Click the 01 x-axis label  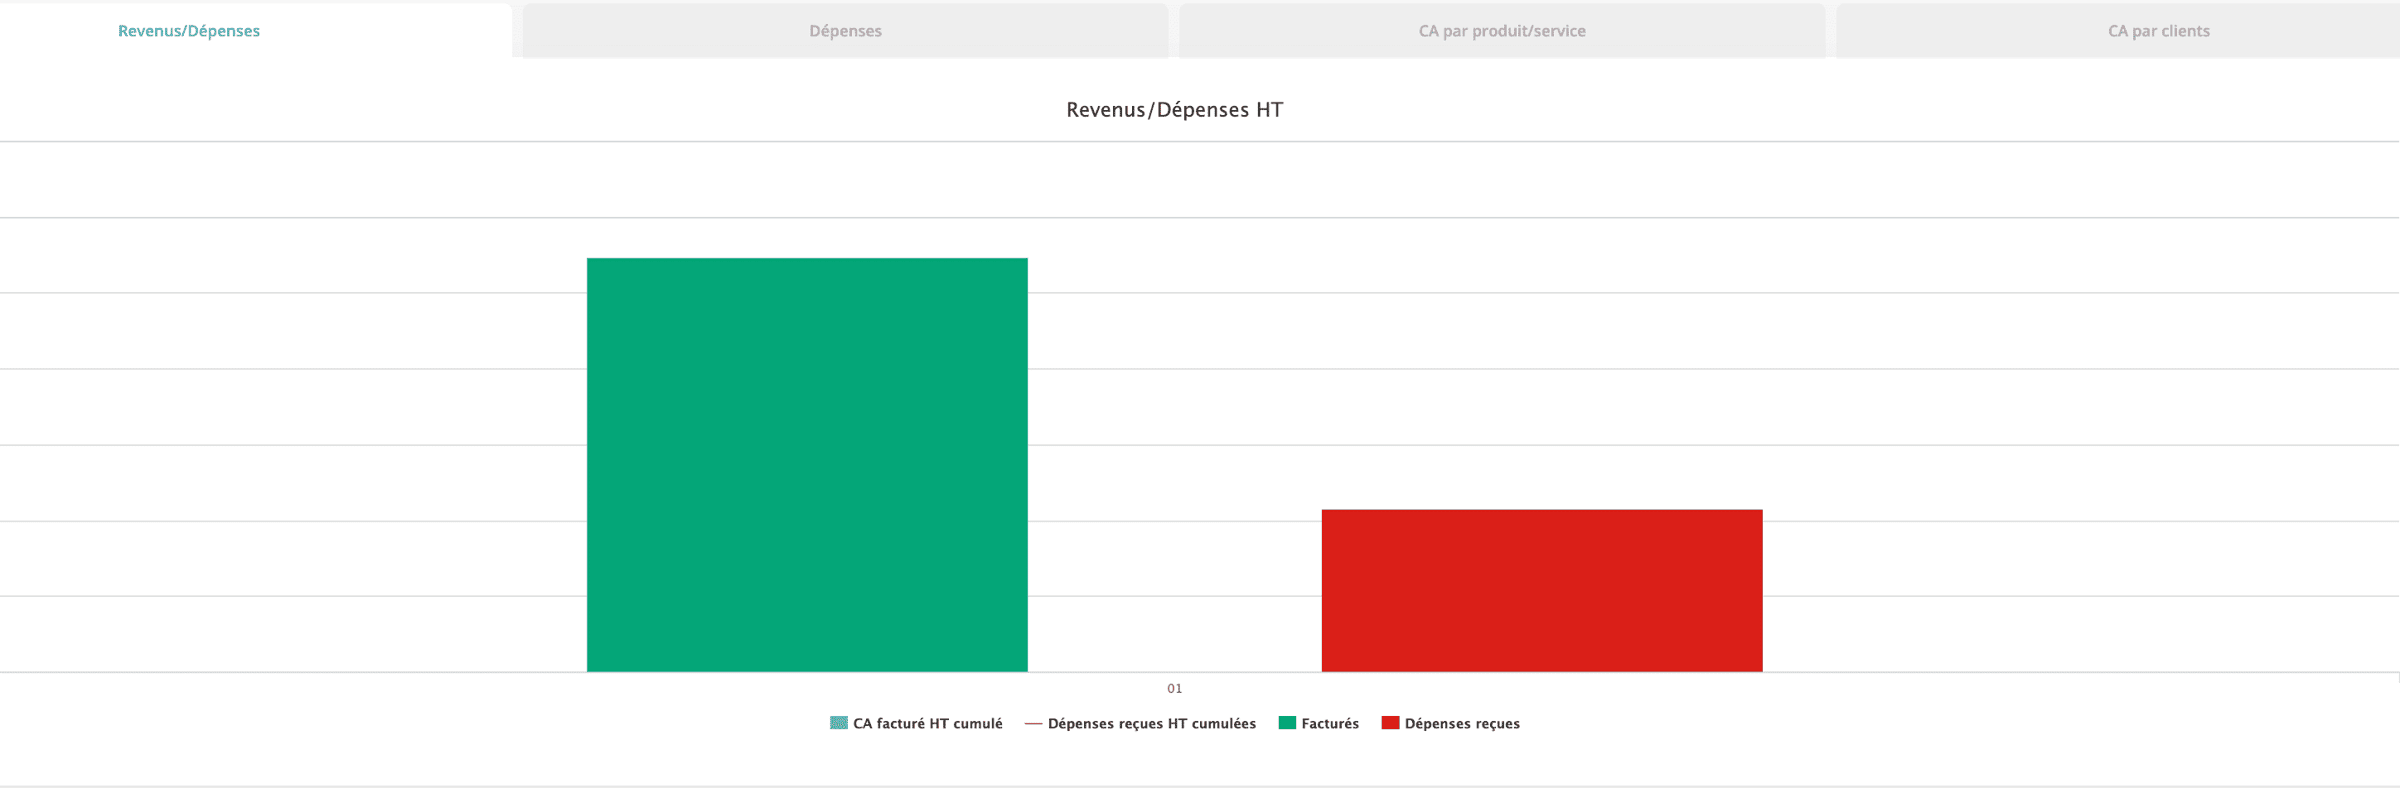click(x=1175, y=688)
